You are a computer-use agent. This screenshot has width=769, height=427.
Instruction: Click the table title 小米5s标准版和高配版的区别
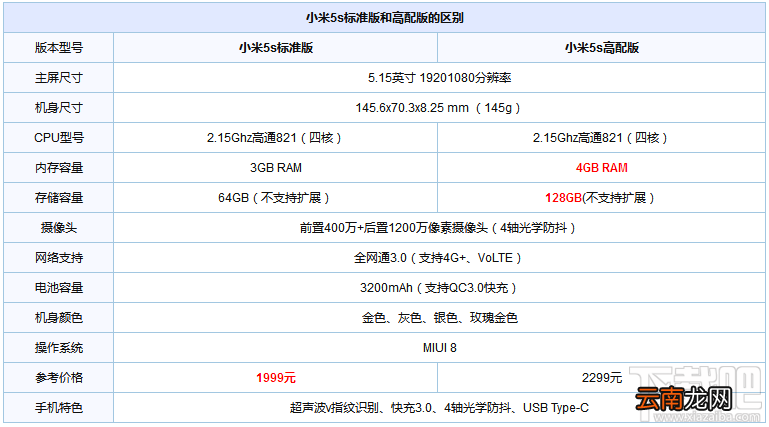(x=384, y=18)
